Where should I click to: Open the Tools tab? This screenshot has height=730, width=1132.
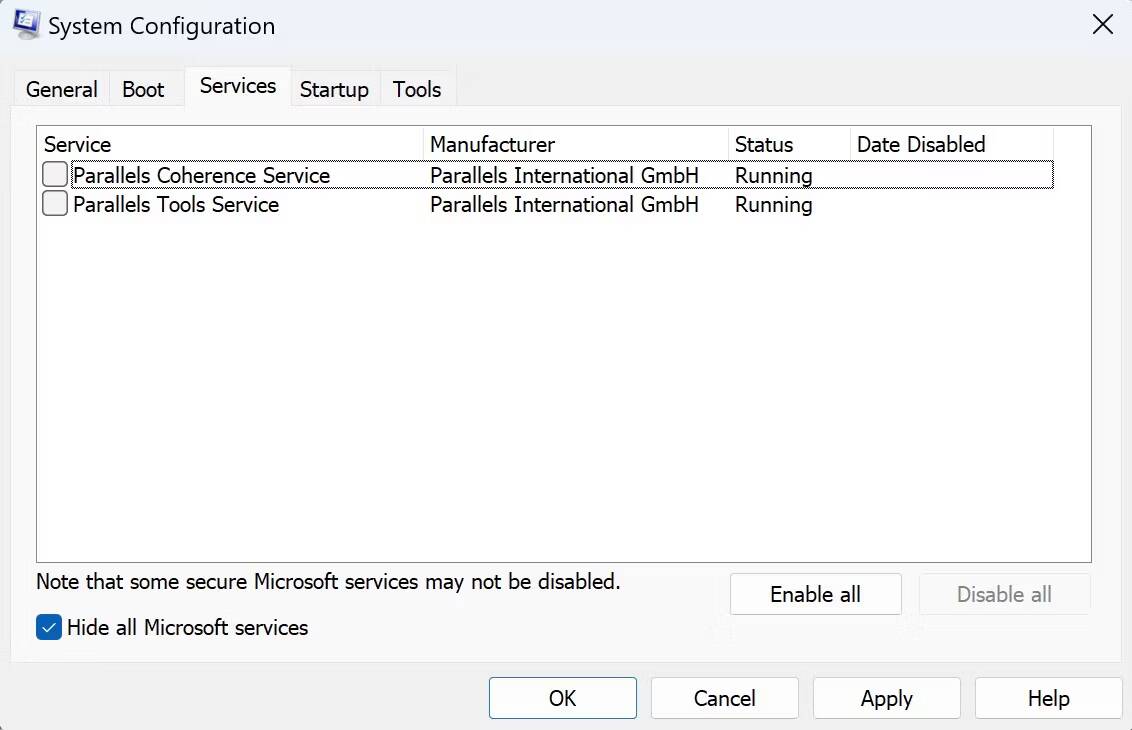point(417,90)
